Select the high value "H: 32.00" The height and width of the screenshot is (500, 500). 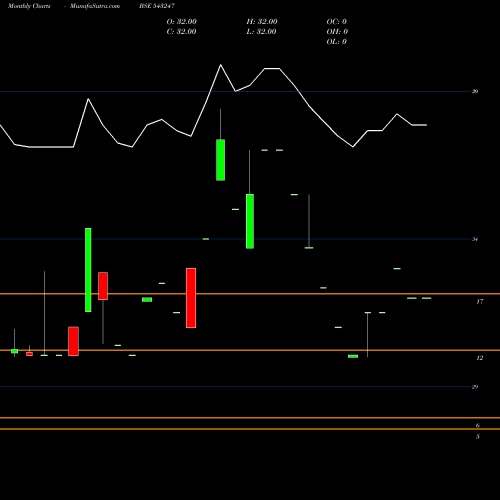click(262, 22)
